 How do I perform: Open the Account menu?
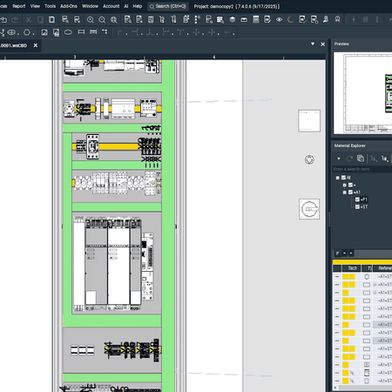[x=111, y=6]
